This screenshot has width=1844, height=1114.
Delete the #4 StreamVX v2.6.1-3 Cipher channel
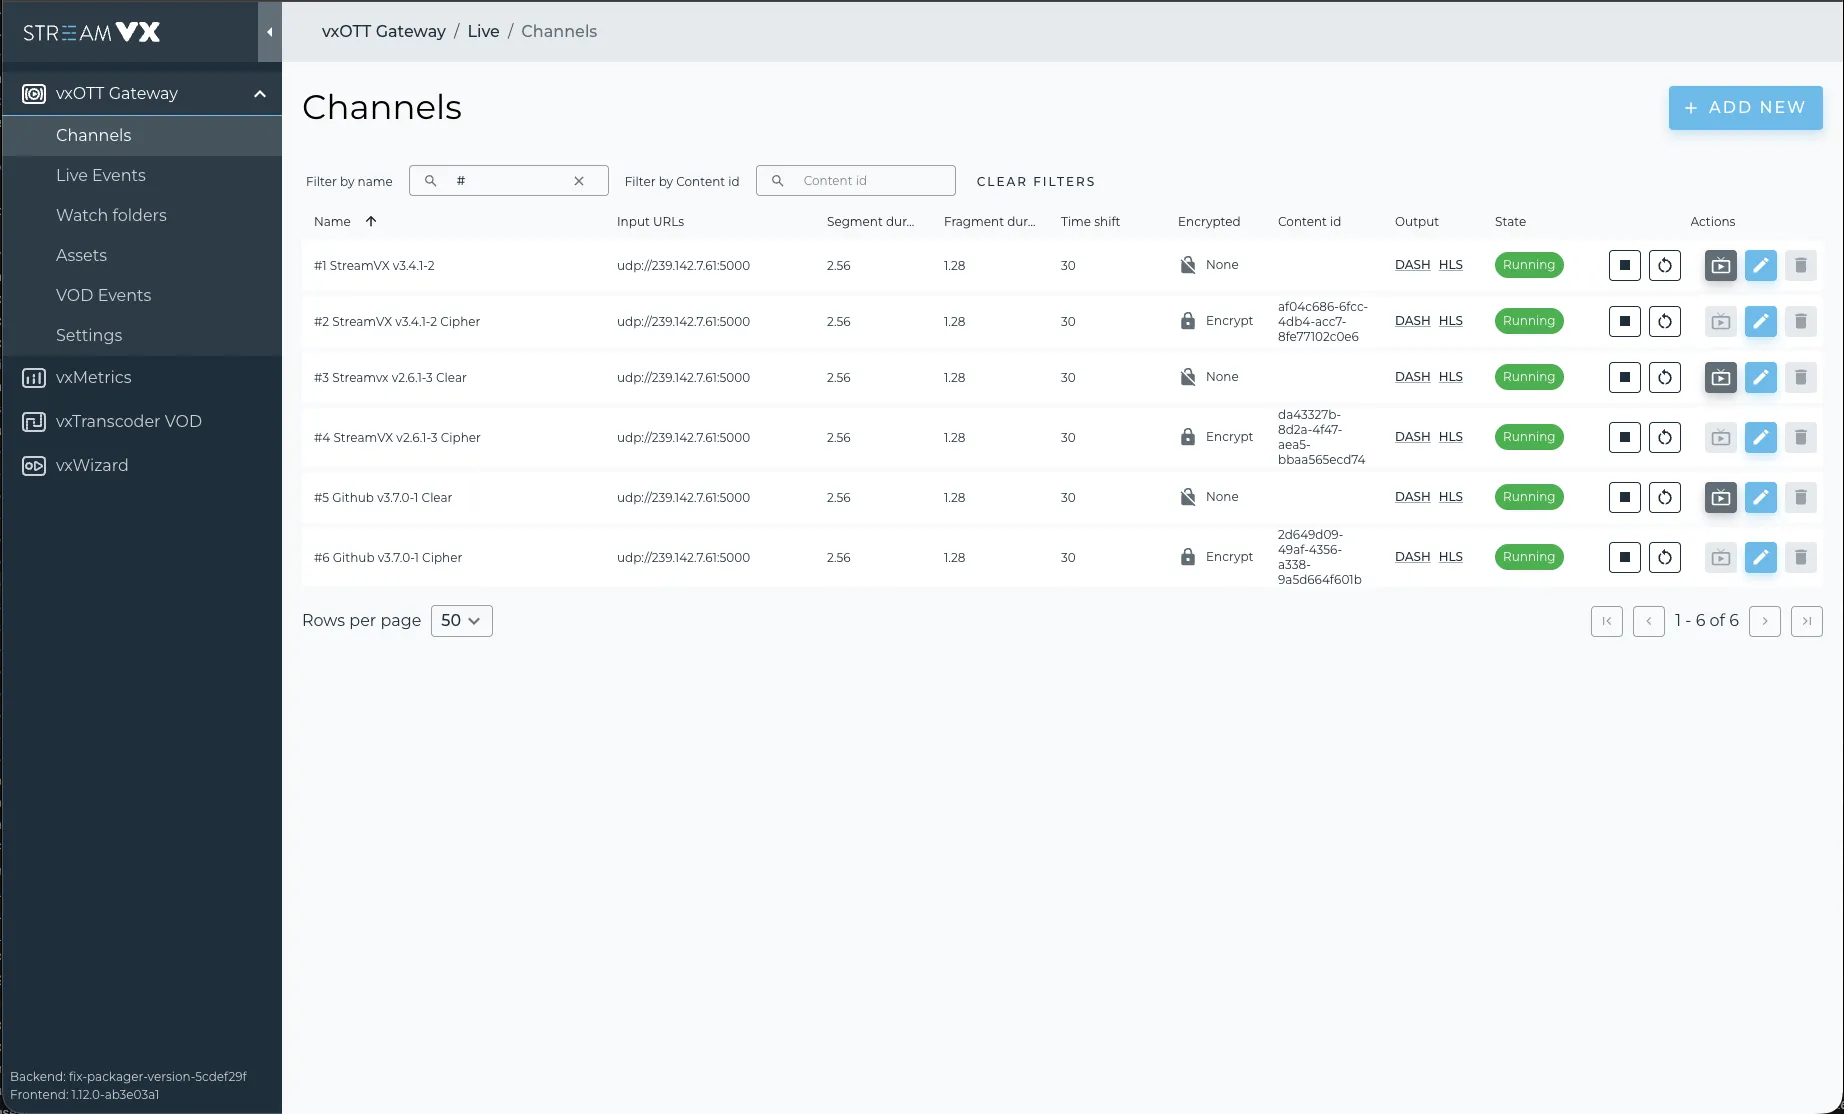point(1800,437)
